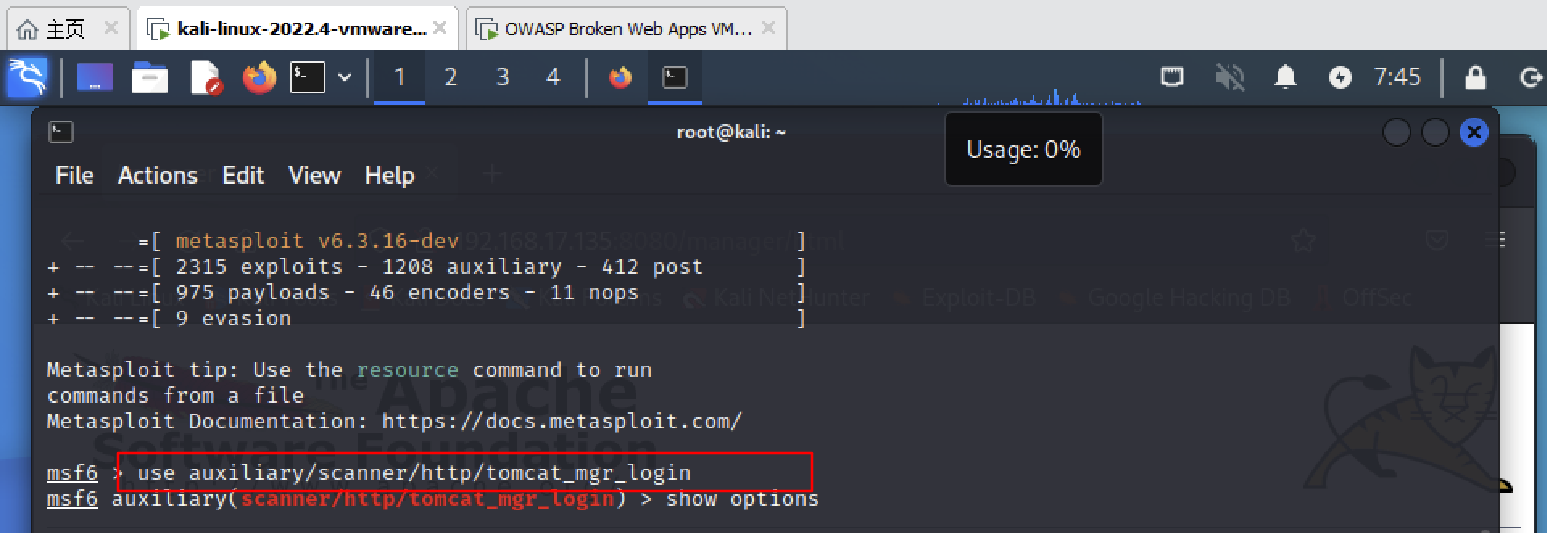This screenshot has width=1547, height=533.
Task: Switch to workspace 1
Action: tap(400, 78)
